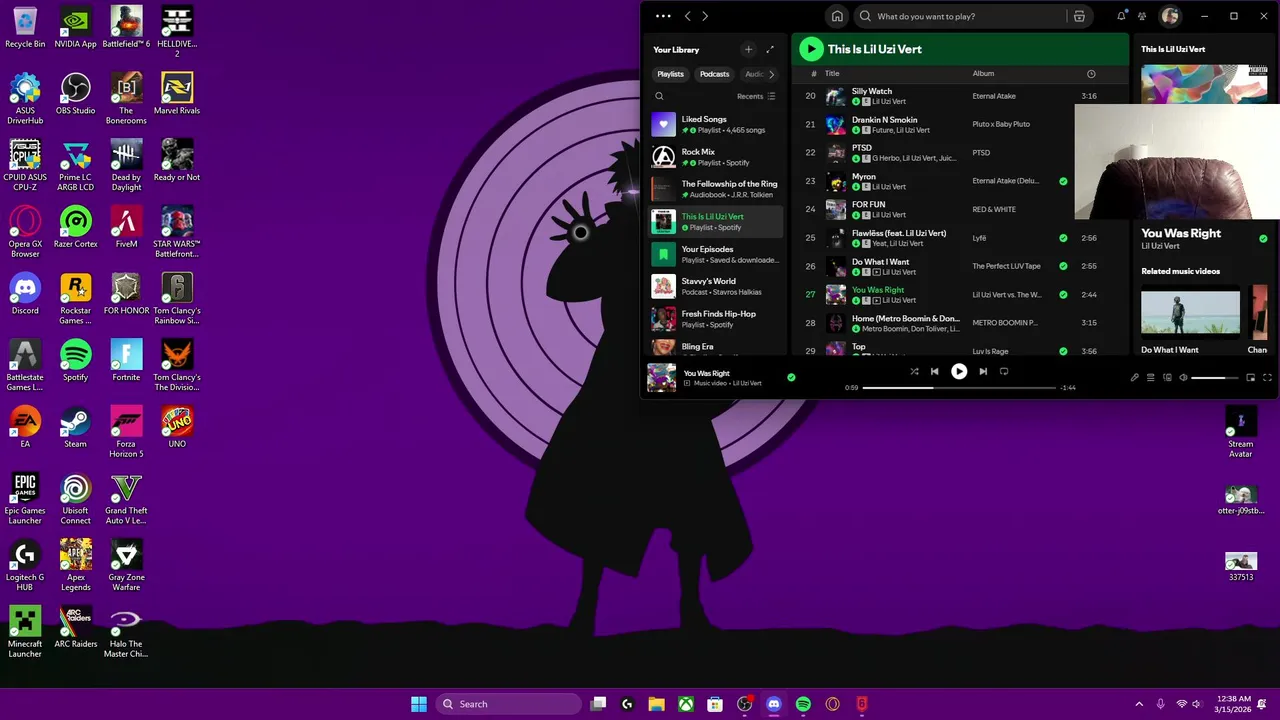Expand Your Library panel with arrows icon
This screenshot has height=720, width=1280.
(770, 49)
